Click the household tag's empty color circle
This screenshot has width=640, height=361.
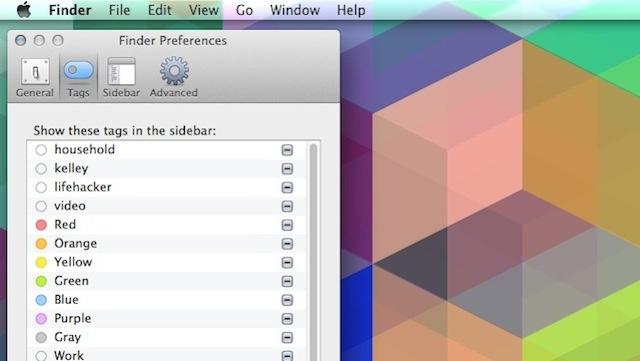41,150
